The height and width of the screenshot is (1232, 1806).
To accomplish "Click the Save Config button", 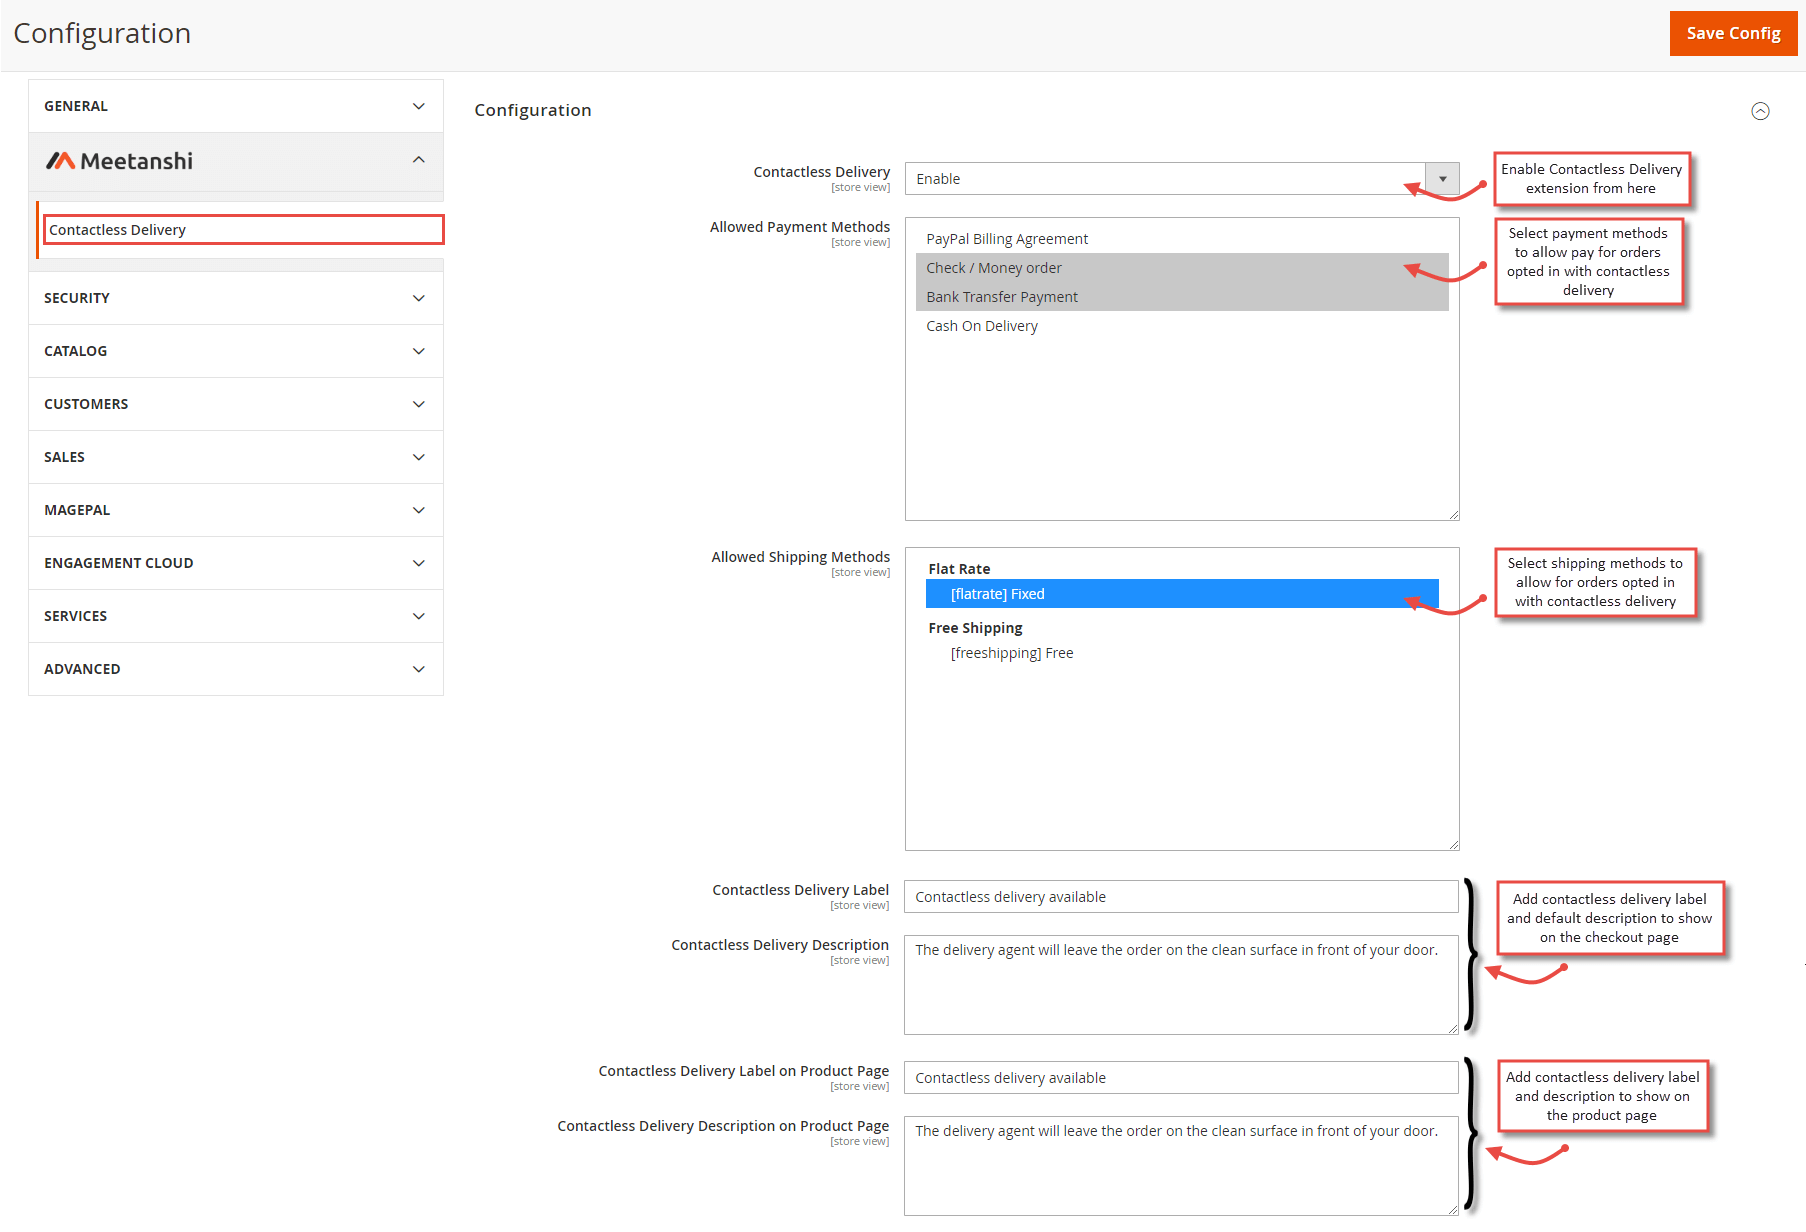I will coord(1733,32).
